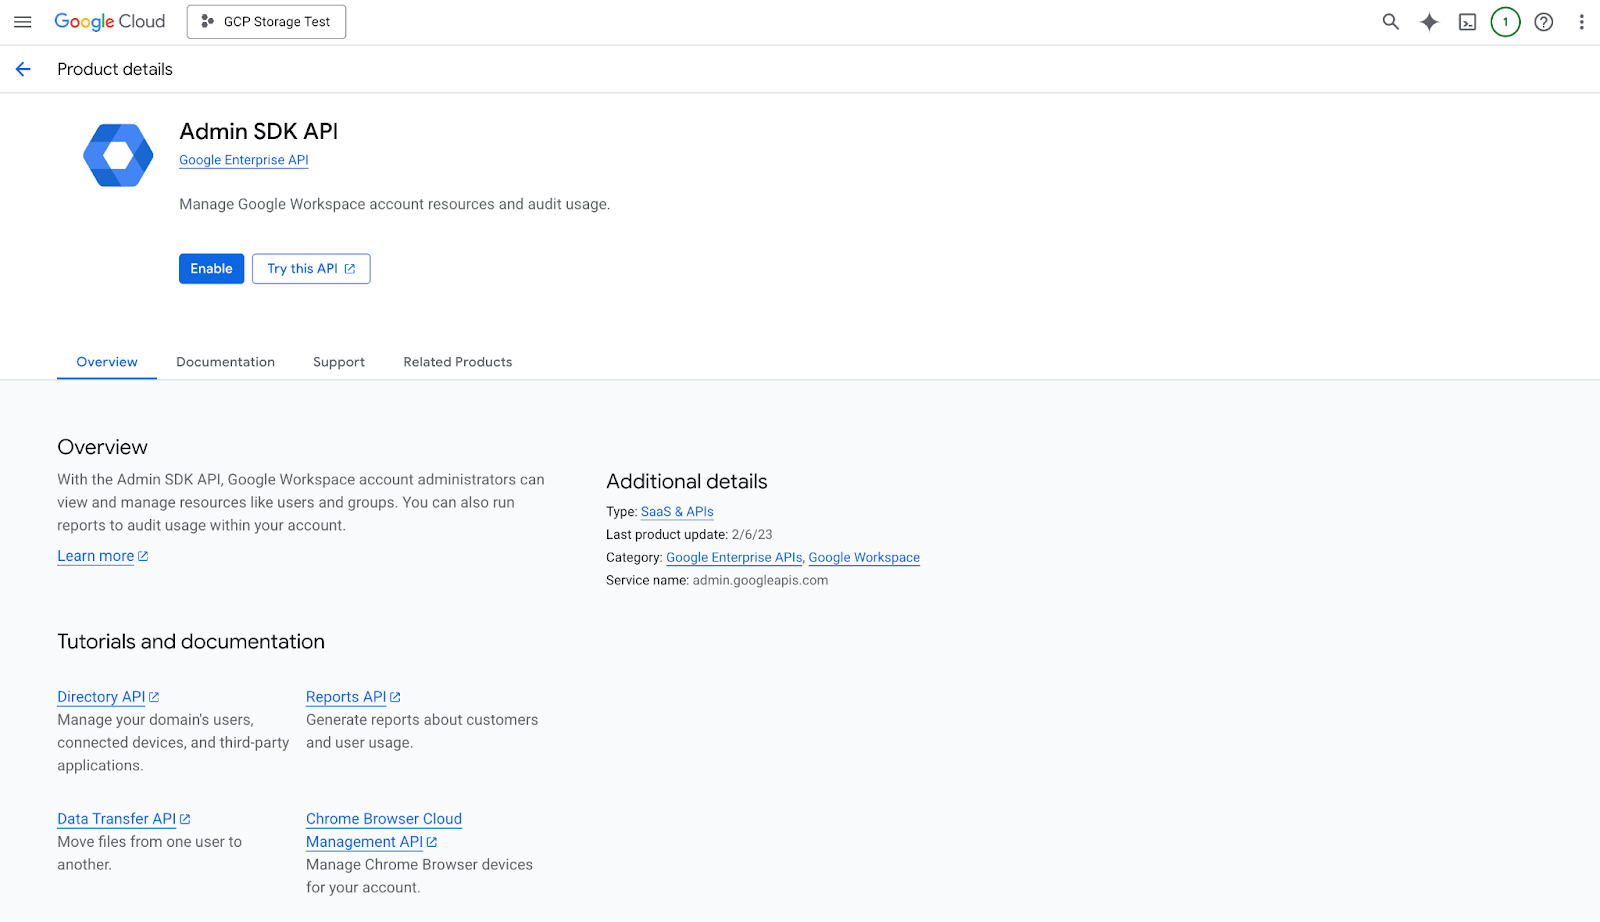This screenshot has width=1600, height=922.
Task: Open the Related Products tab
Action: click(x=457, y=362)
